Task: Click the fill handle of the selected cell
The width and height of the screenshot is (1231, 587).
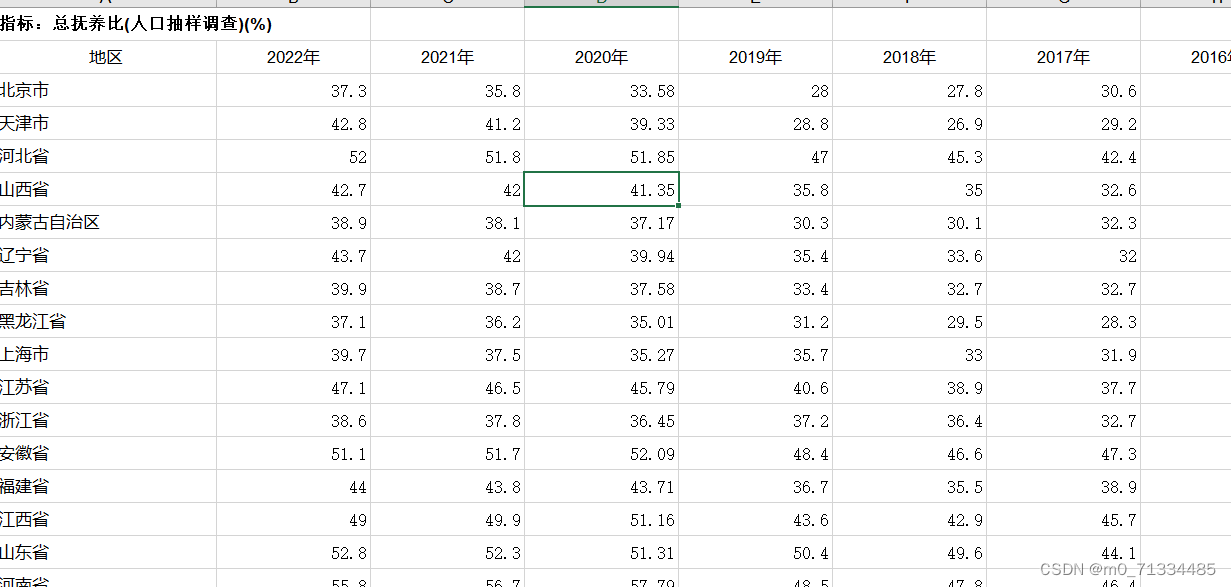Action: pyautogui.click(x=679, y=204)
